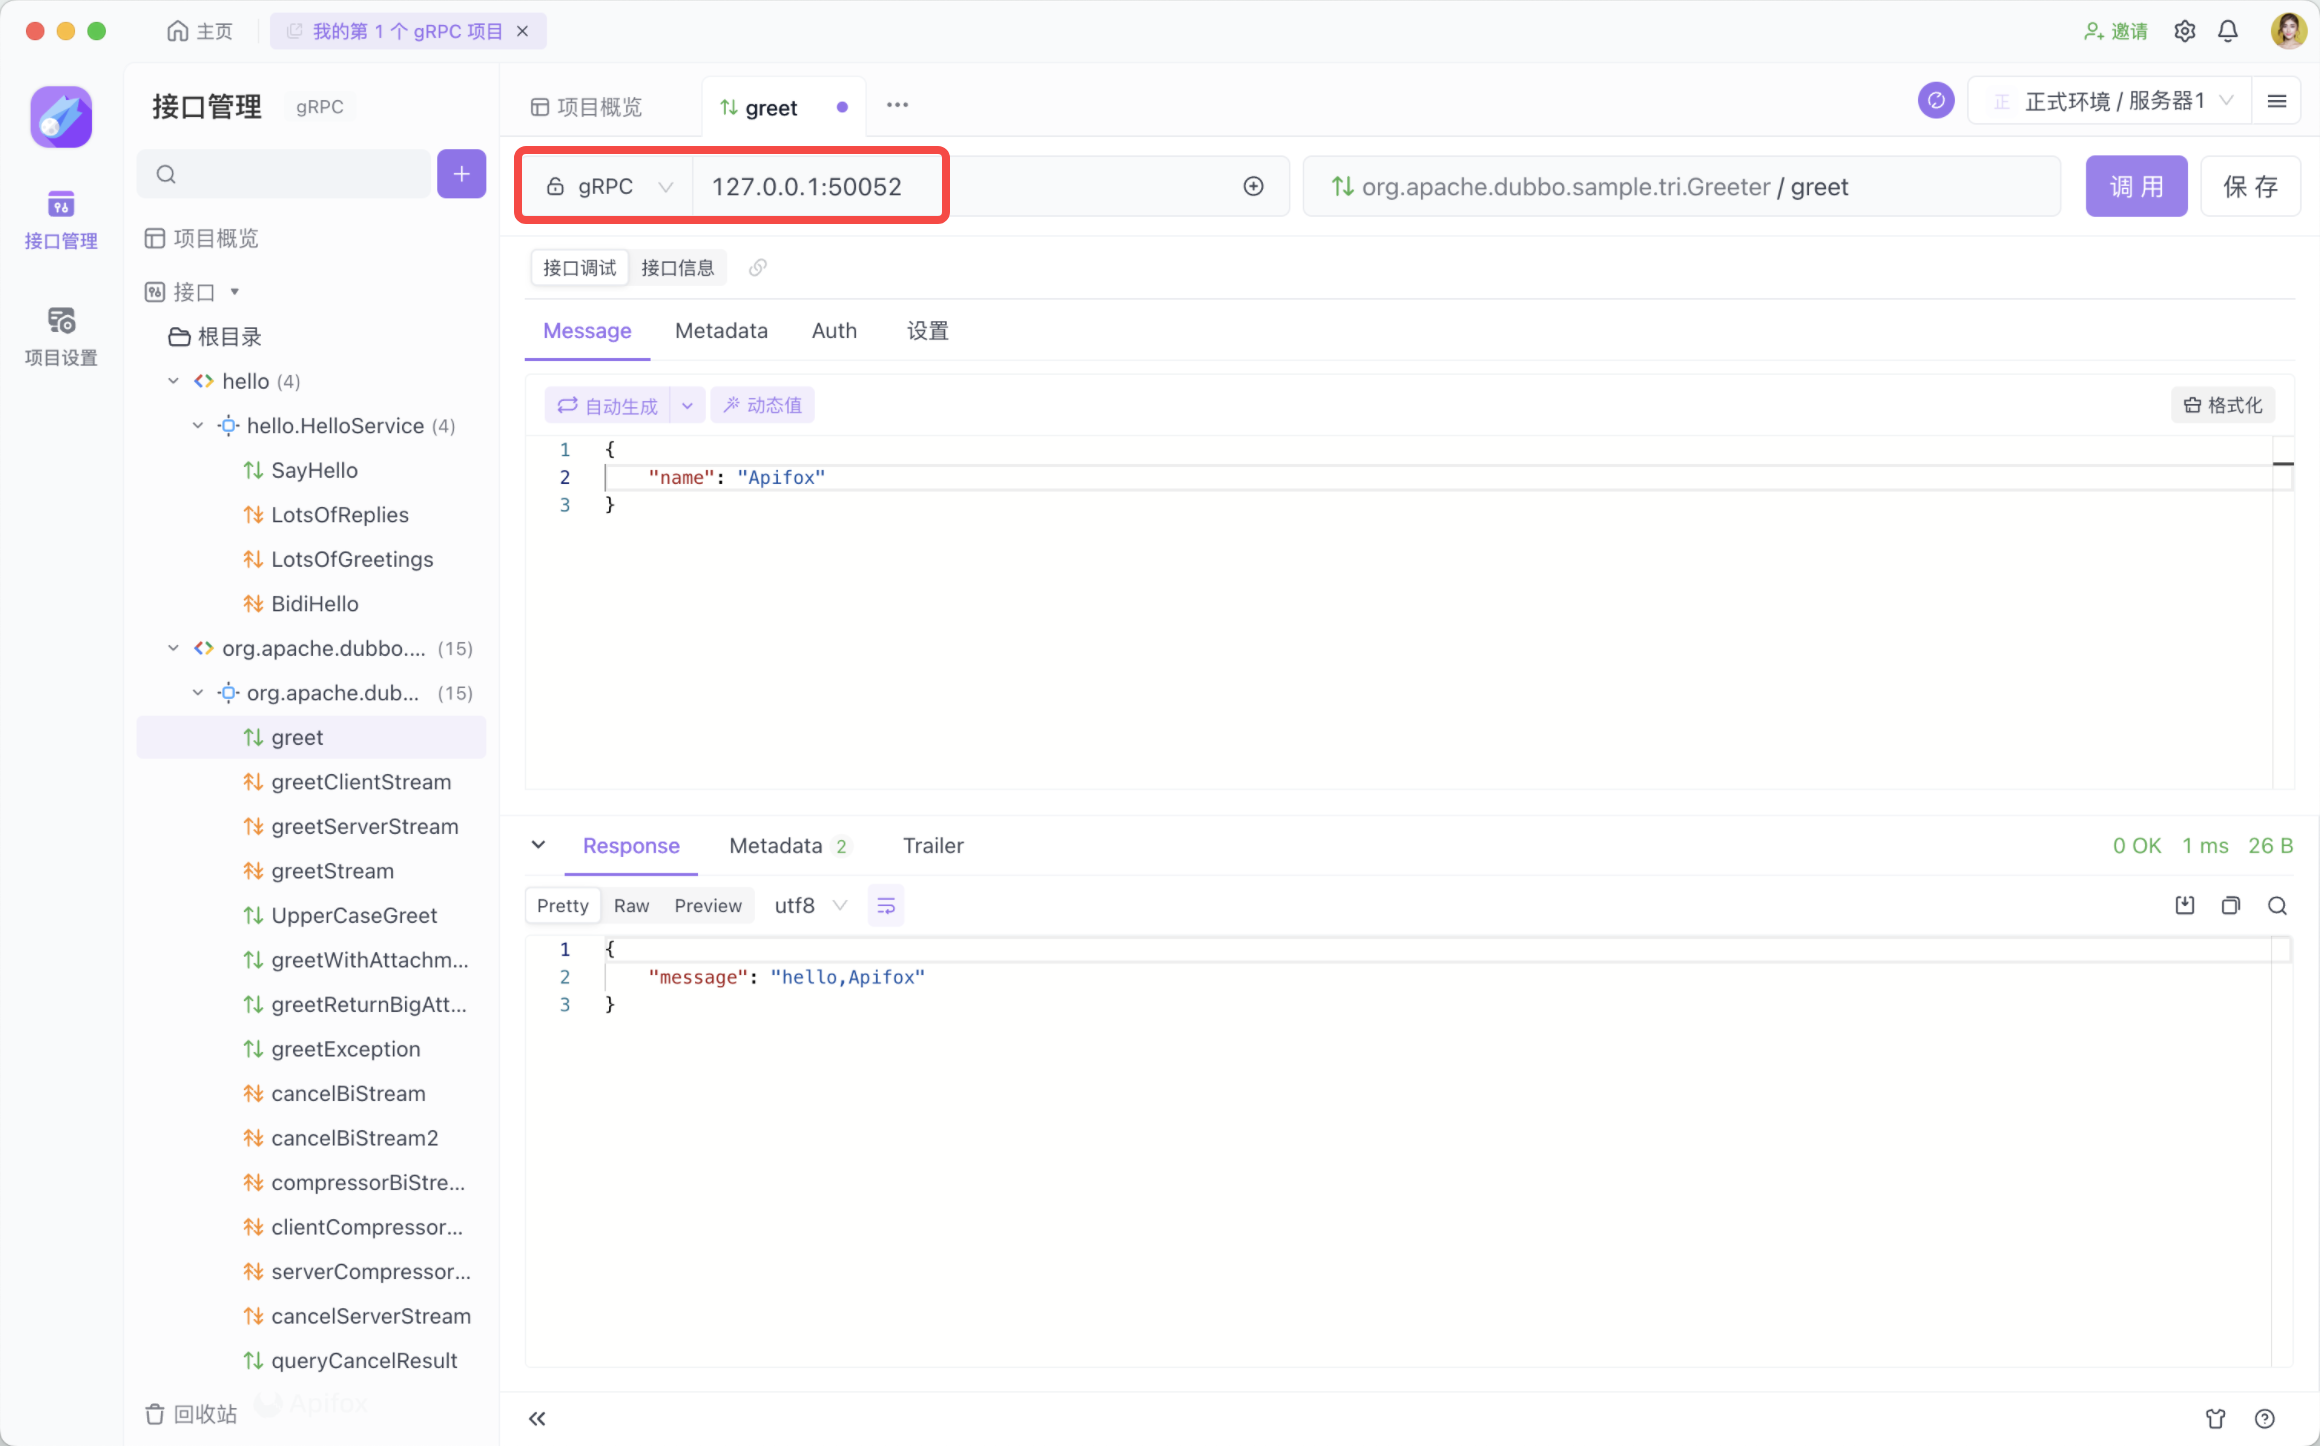Click the refresh sync icon near environment selector
This screenshot has height=1446, width=2320.
point(1936,101)
